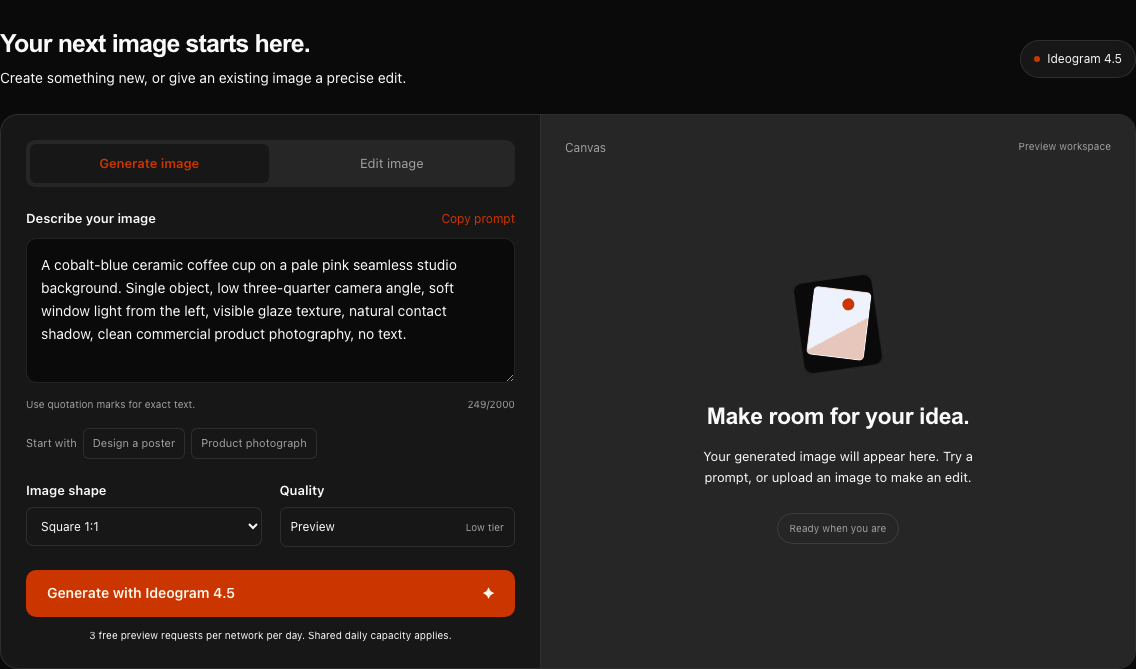Click the Make room for your idea heading
This screenshot has height=669, width=1136.
point(838,416)
